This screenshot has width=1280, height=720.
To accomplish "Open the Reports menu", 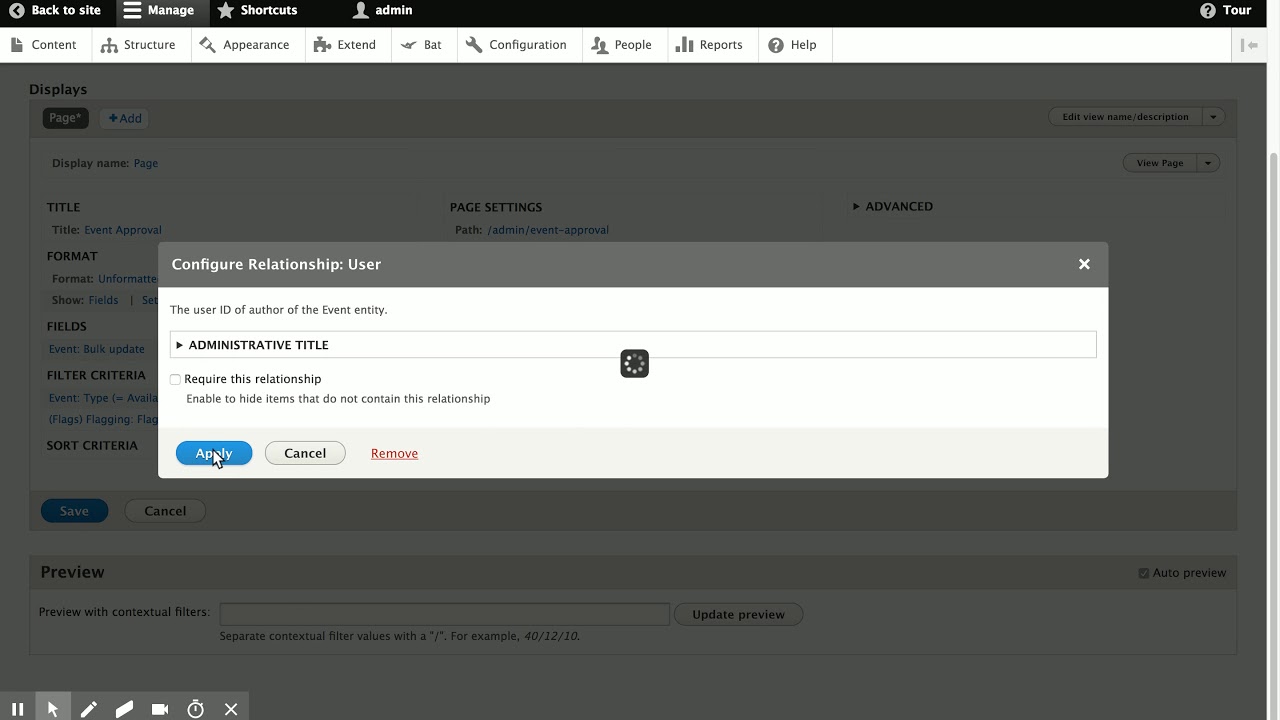I will [710, 45].
